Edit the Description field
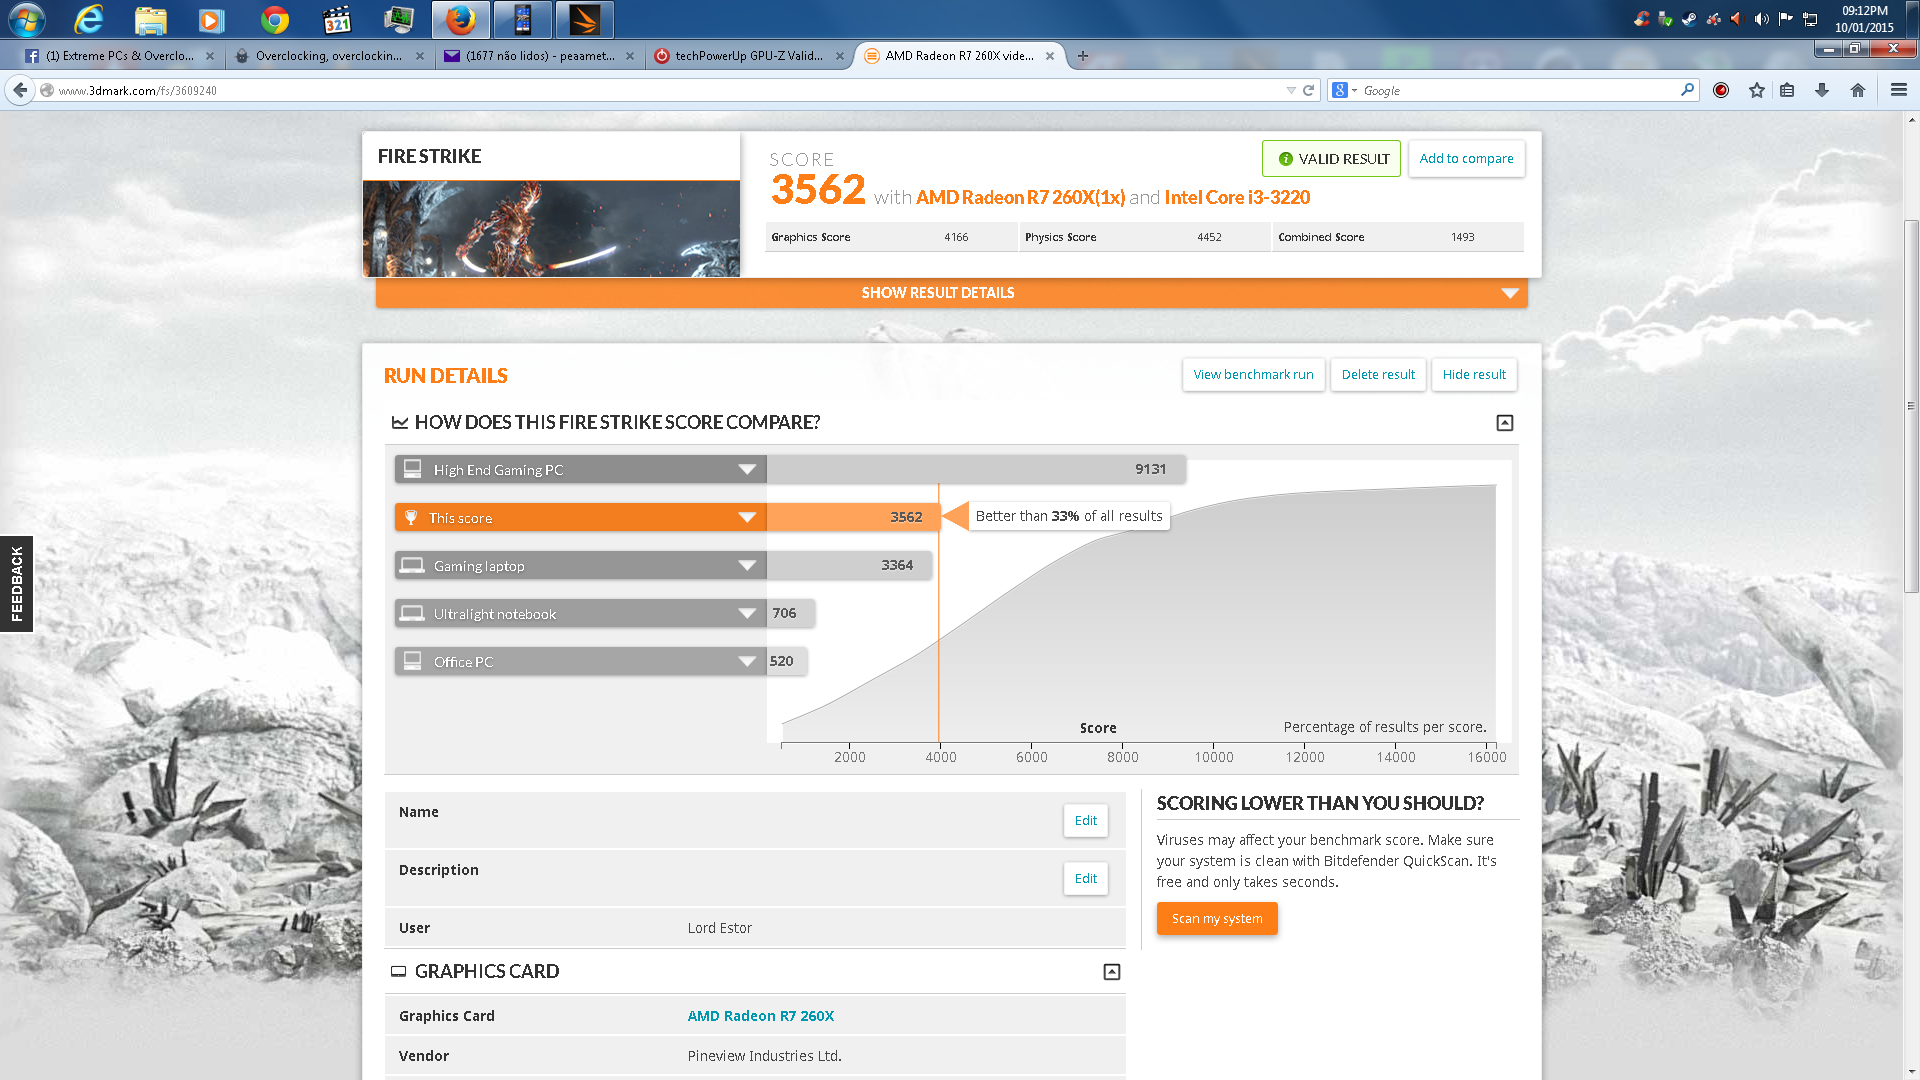The height and width of the screenshot is (1080, 1920). tap(1085, 879)
